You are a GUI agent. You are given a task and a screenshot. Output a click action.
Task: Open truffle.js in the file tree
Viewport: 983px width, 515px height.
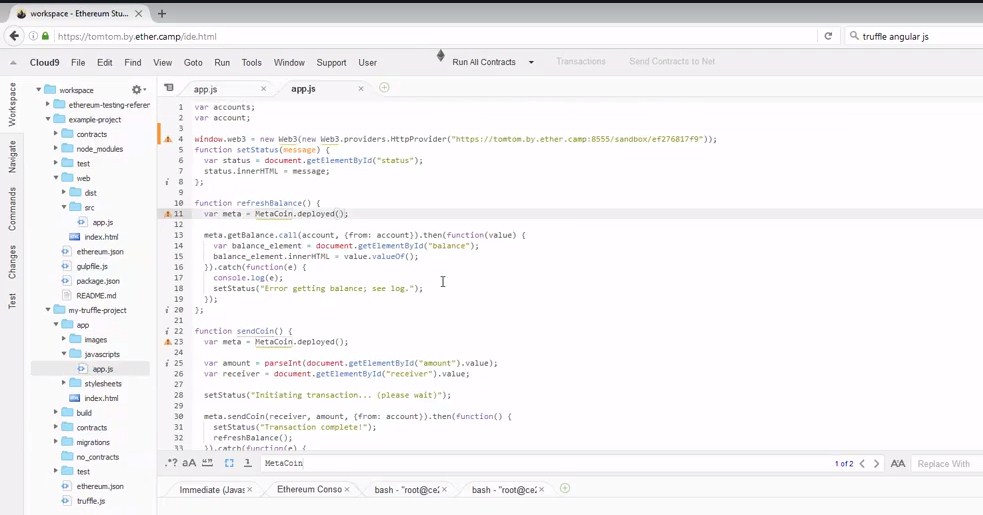click(x=90, y=501)
